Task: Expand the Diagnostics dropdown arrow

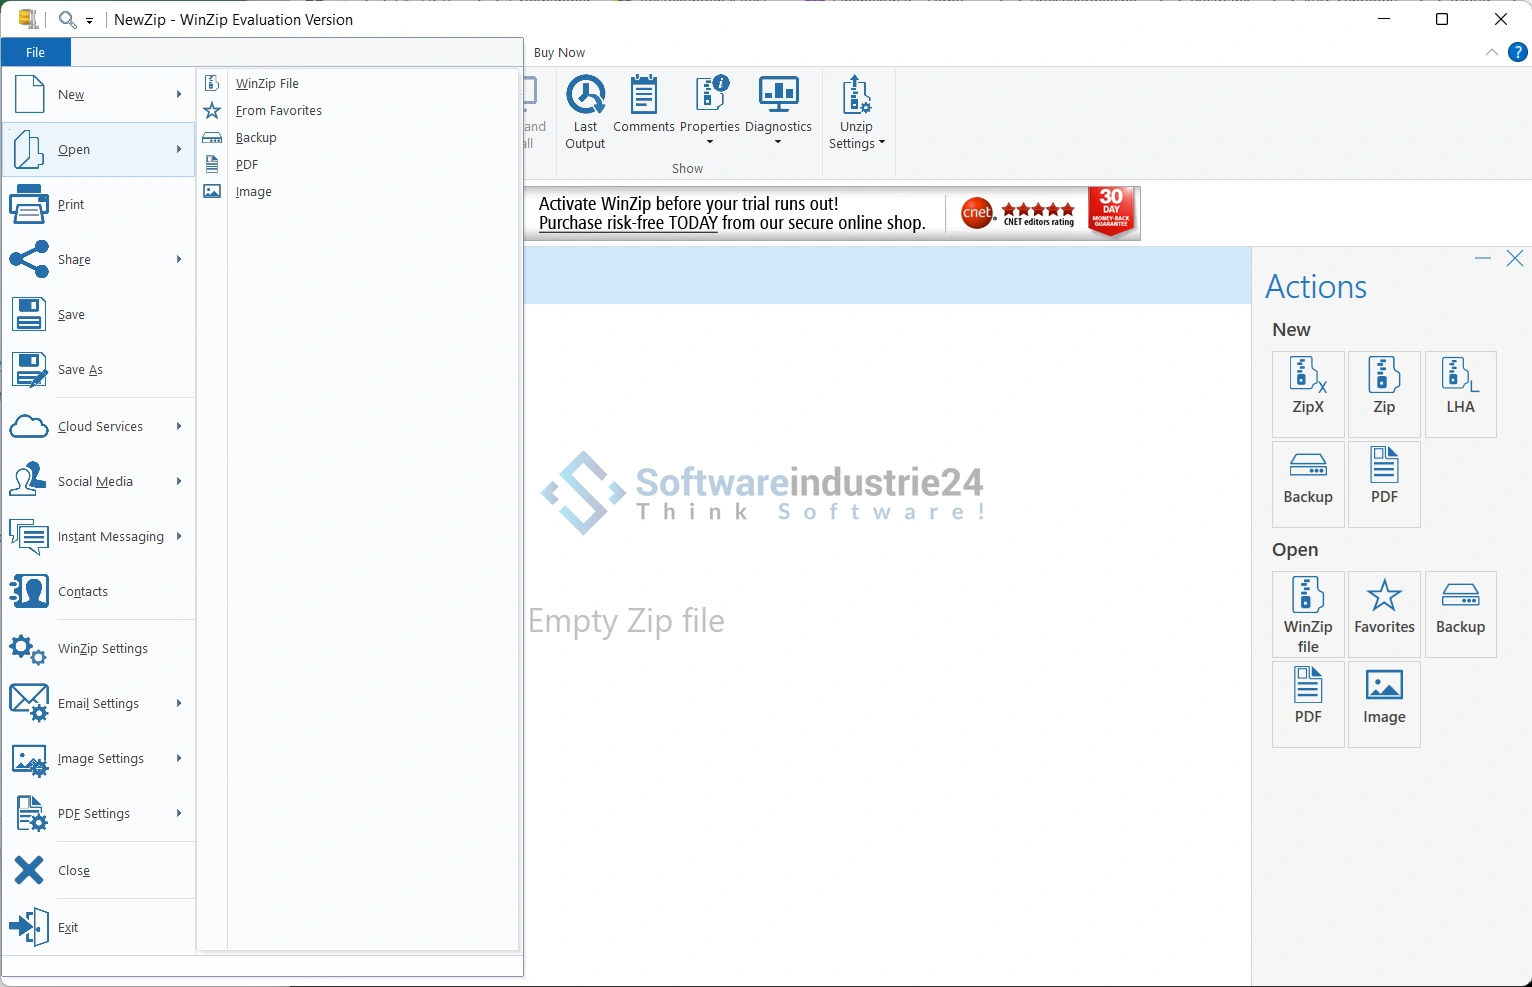Action: point(778,142)
